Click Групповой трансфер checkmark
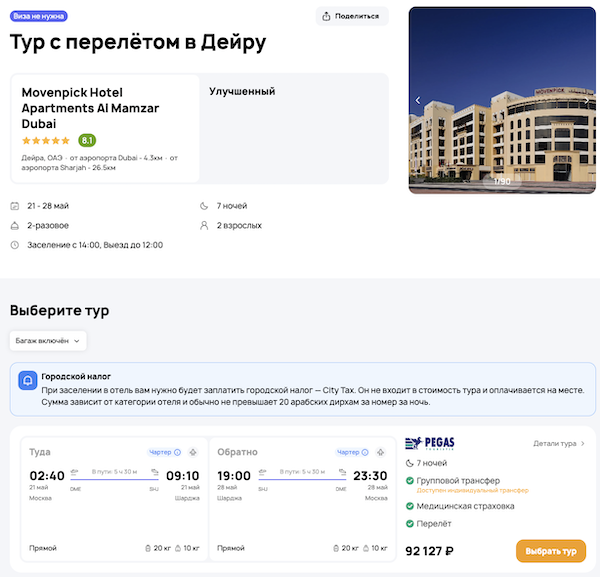This screenshot has width=600, height=577. pos(410,481)
